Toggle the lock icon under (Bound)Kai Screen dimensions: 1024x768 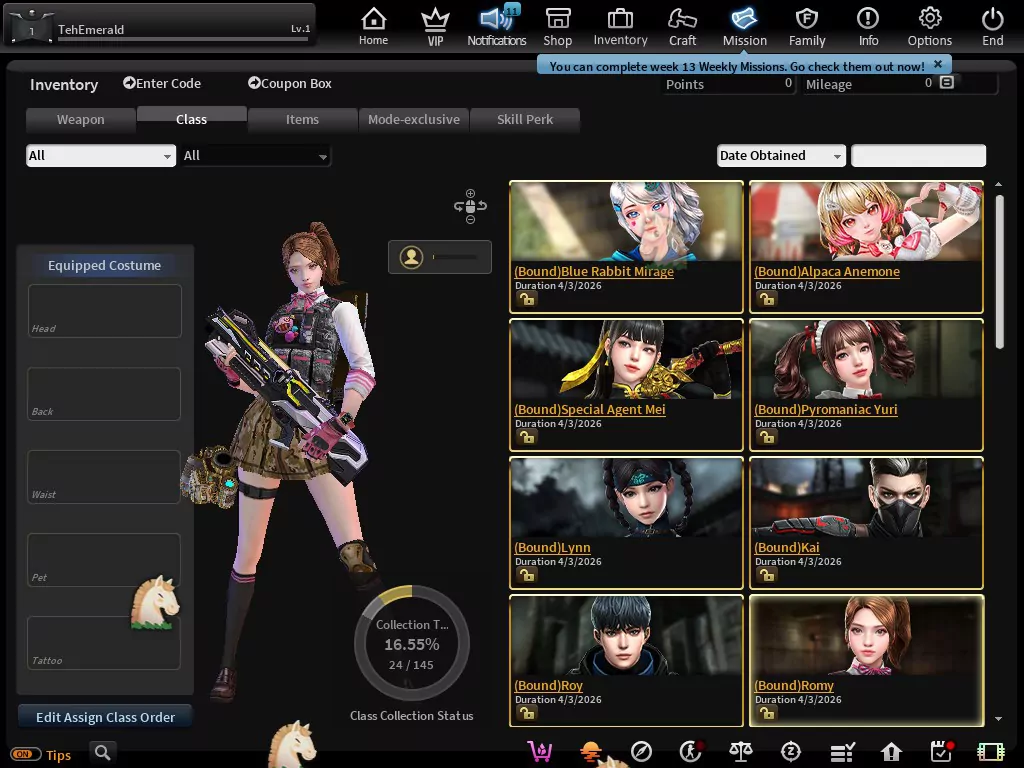(x=766, y=575)
